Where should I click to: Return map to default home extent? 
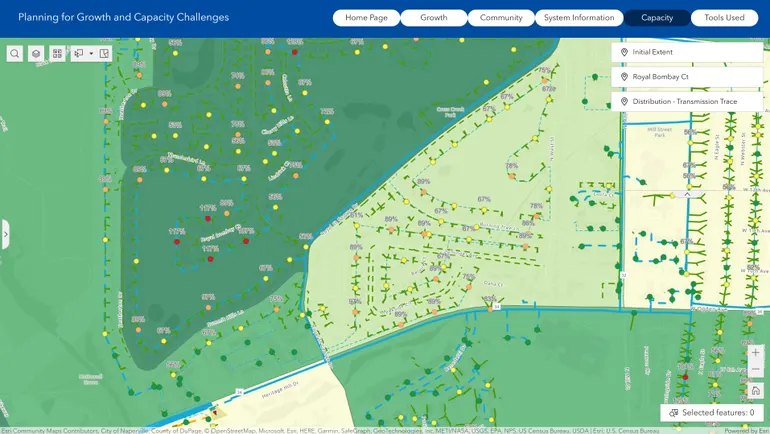click(755, 391)
